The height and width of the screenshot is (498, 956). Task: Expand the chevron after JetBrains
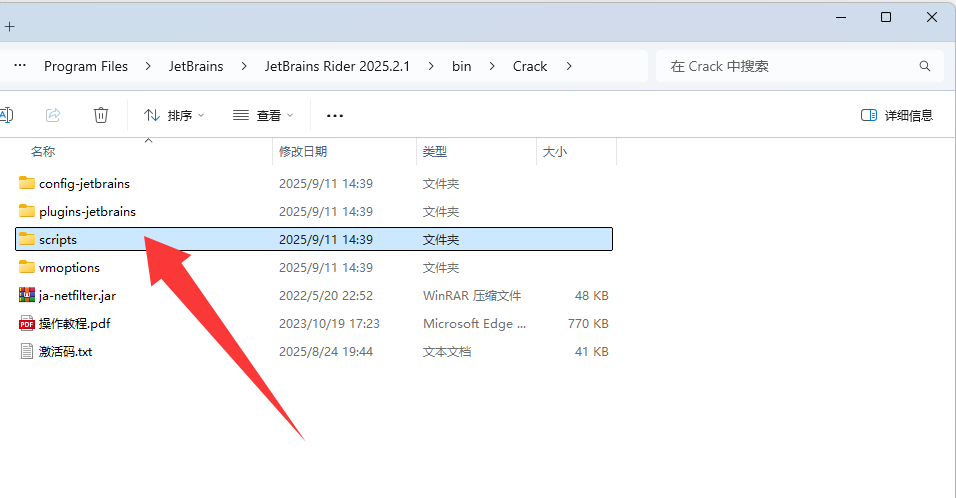244,66
